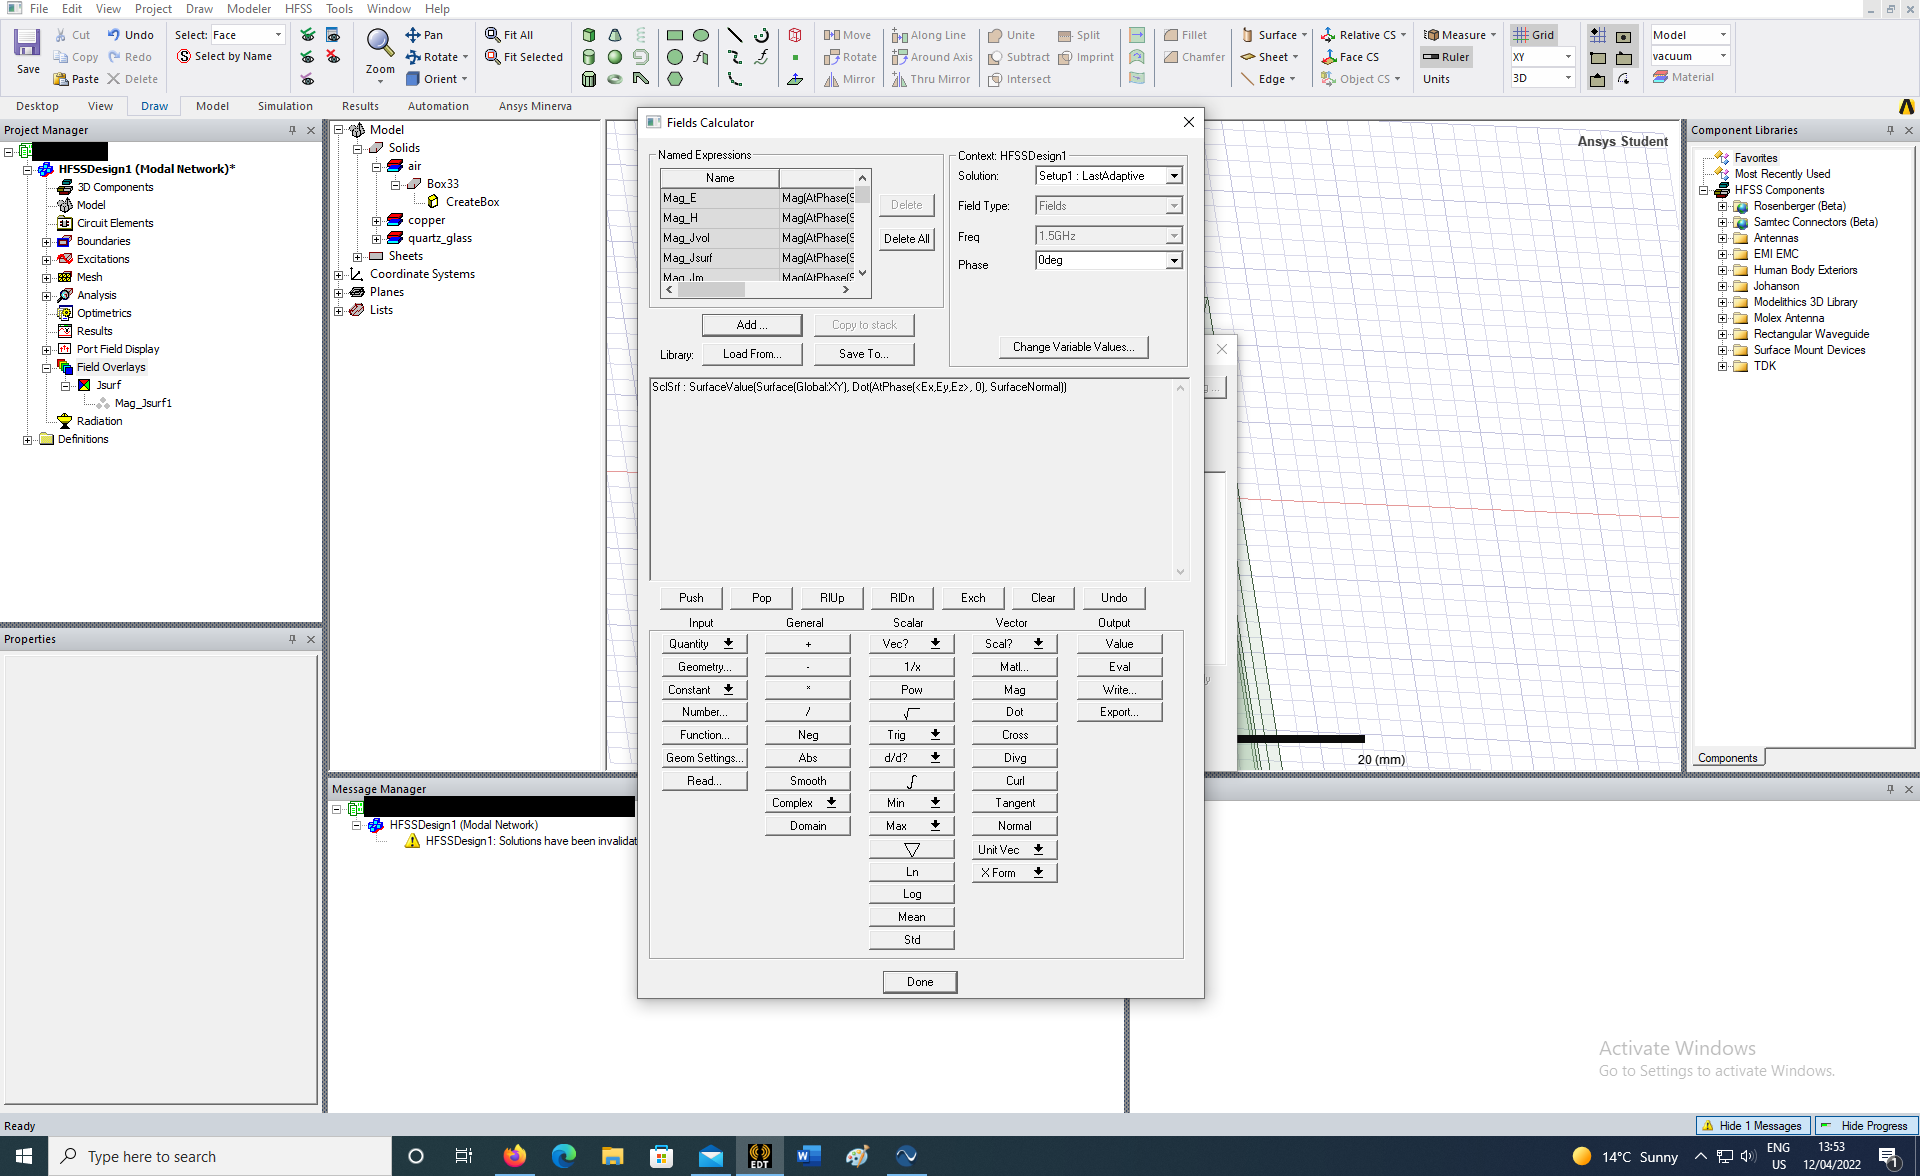The width and height of the screenshot is (1920, 1176).
Task: Click the Change Variable Values button
Action: click(1073, 347)
